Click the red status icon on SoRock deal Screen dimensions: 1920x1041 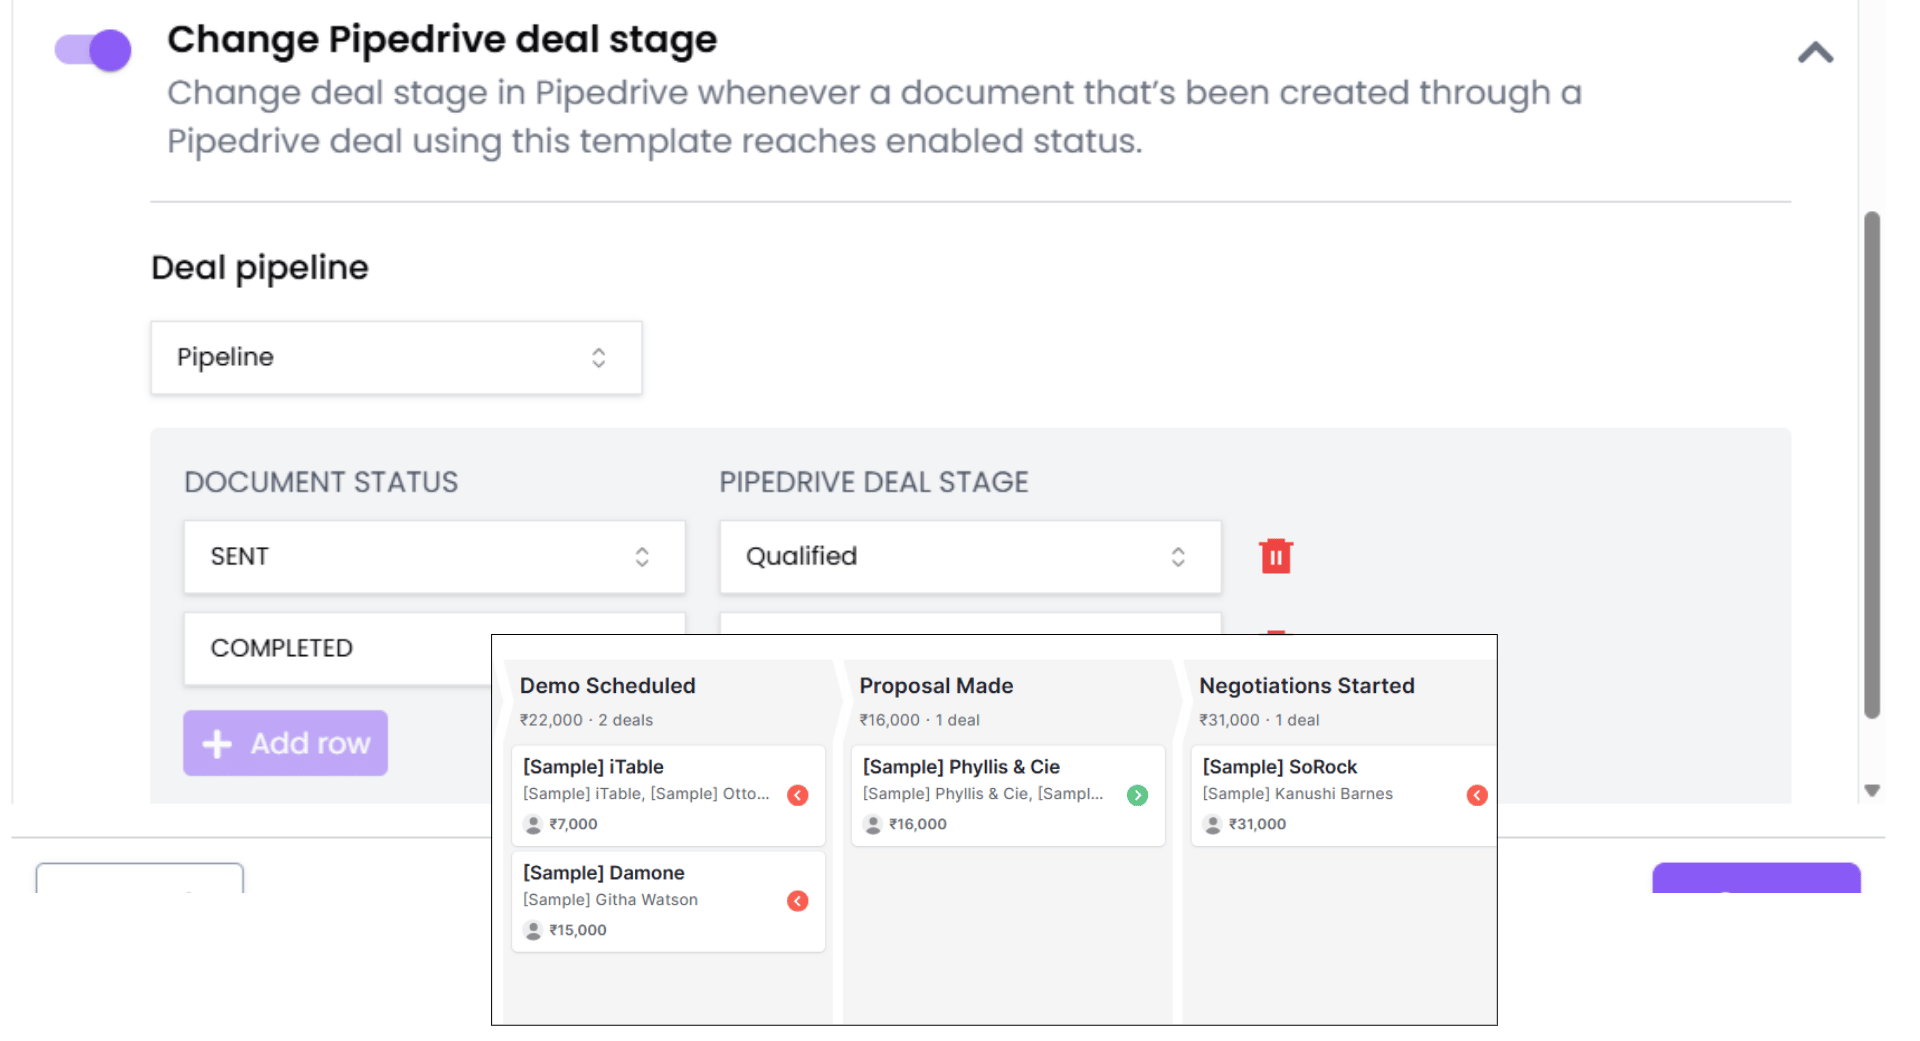point(1476,795)
